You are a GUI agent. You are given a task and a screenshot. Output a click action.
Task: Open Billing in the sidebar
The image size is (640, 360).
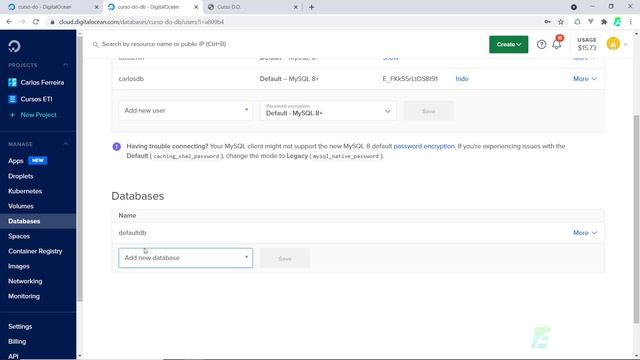(x=17, y=342)
